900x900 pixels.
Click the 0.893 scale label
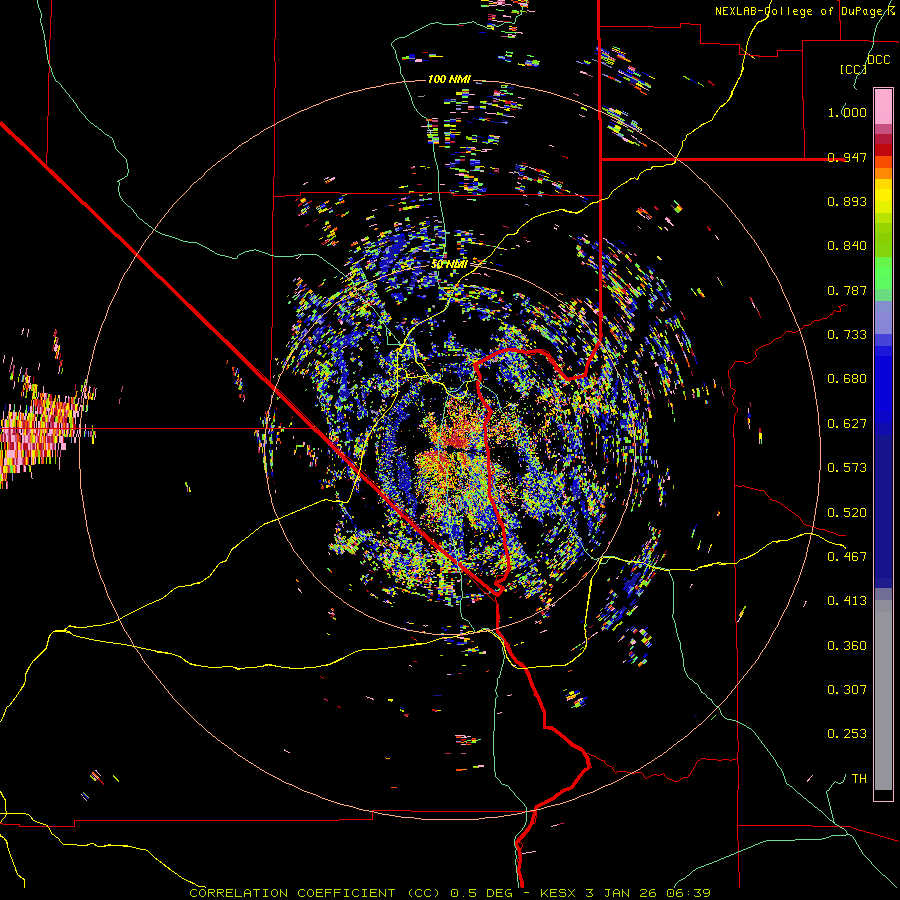point(847,201)
